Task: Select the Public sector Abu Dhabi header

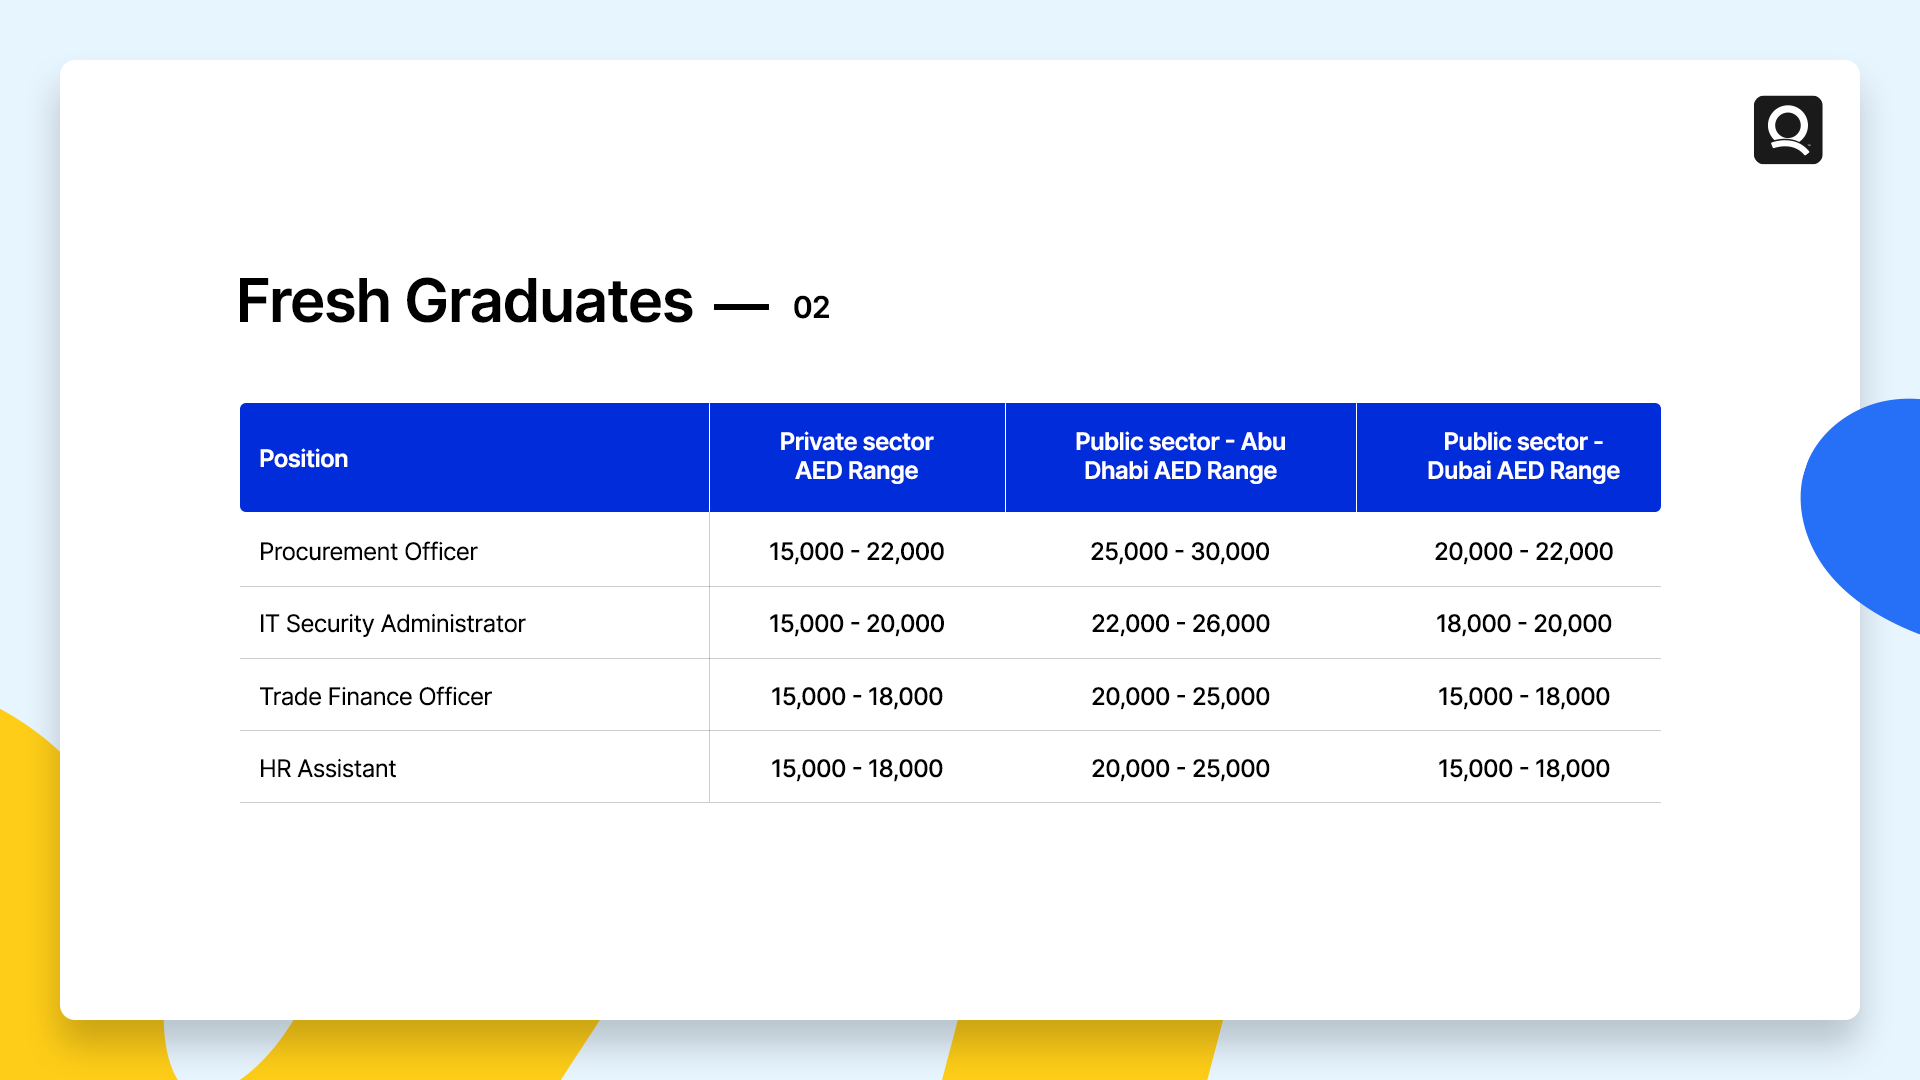Action: coord(1180,457)
